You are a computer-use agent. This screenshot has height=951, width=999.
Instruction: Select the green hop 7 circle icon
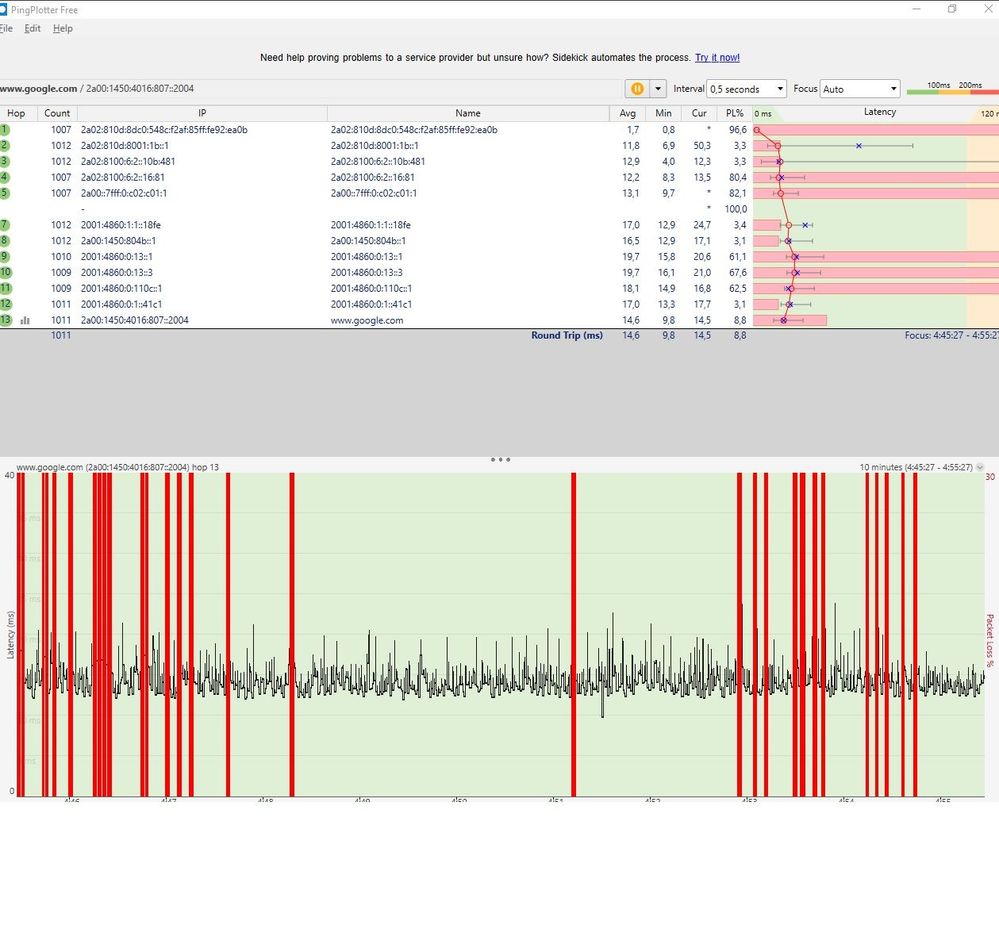pyautogui.click(x=5, y=225)
